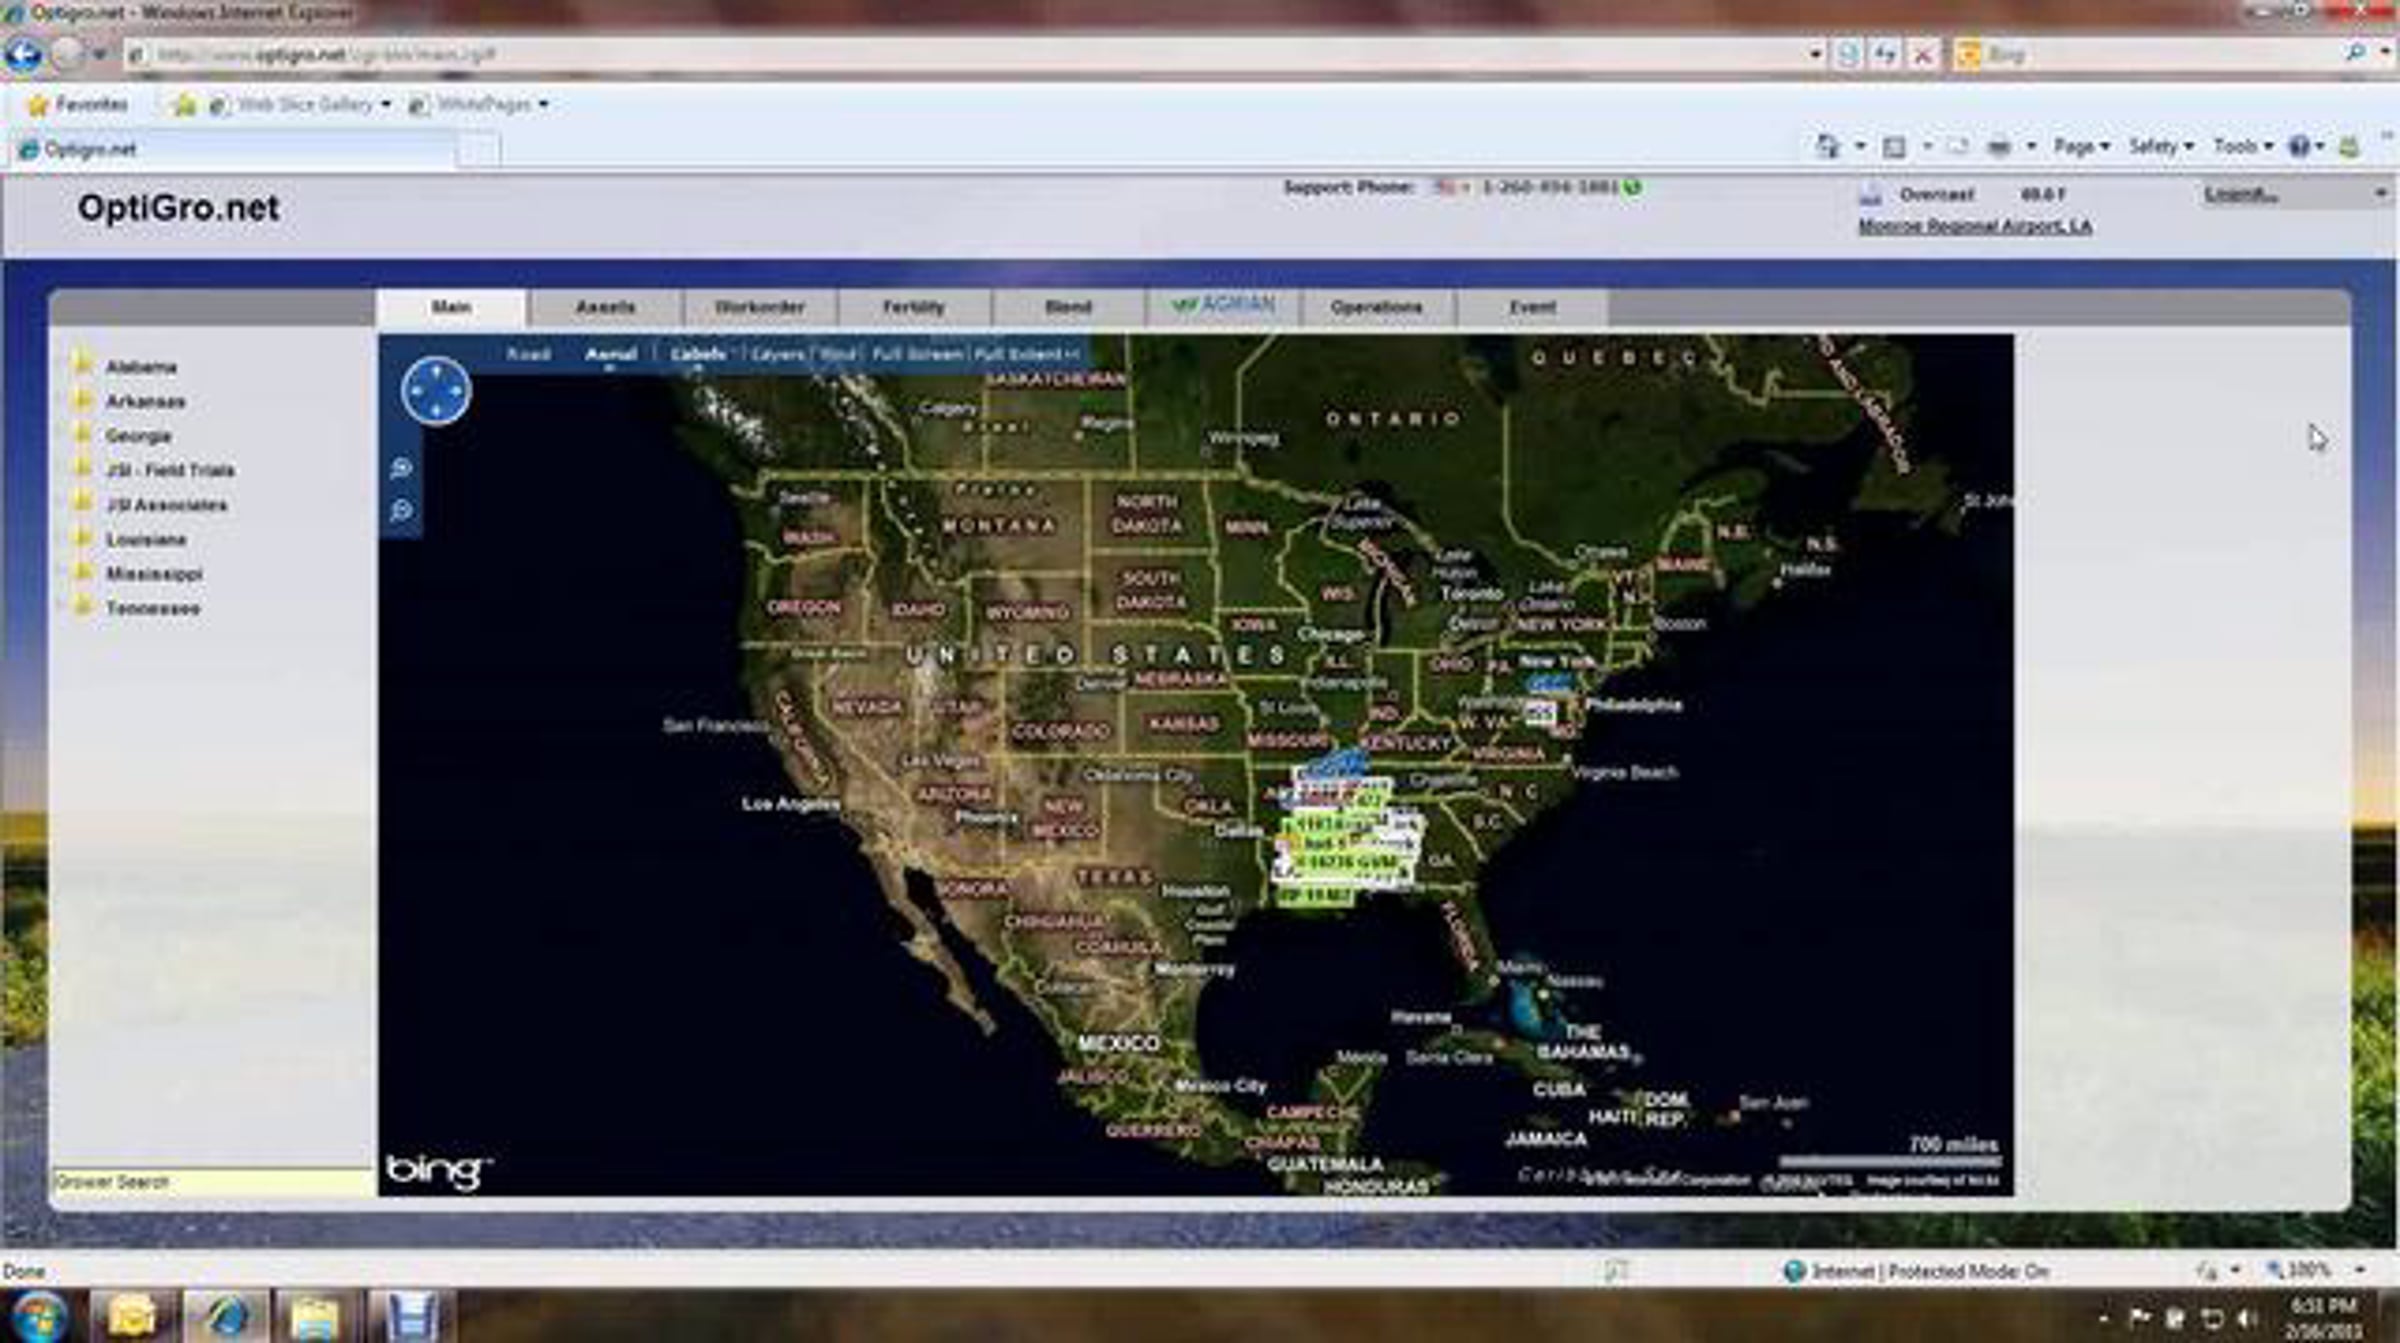Open the Assets tab
The image size is (2400, 1343).
605,307
